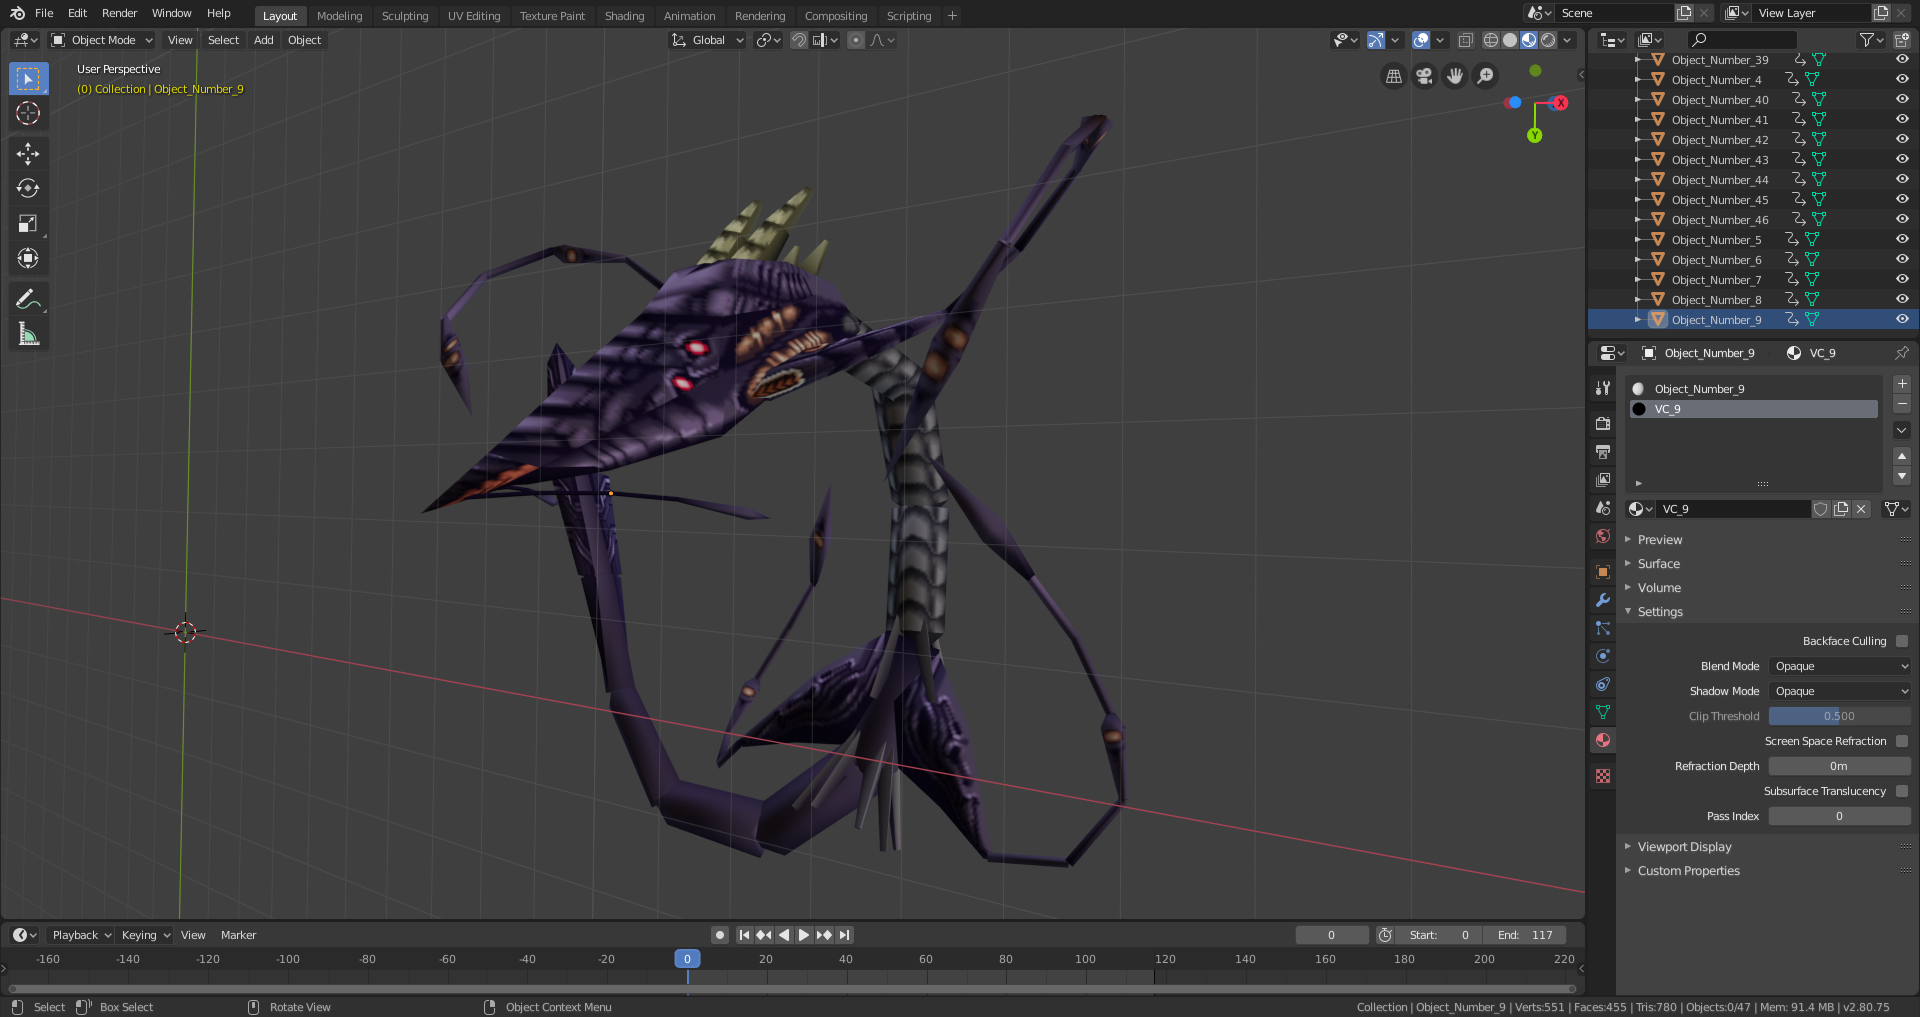Image resolution: width=1920 pixels, height=1017 pixels.
Task: Expand the Surface panel
Action: [1659, 564]
